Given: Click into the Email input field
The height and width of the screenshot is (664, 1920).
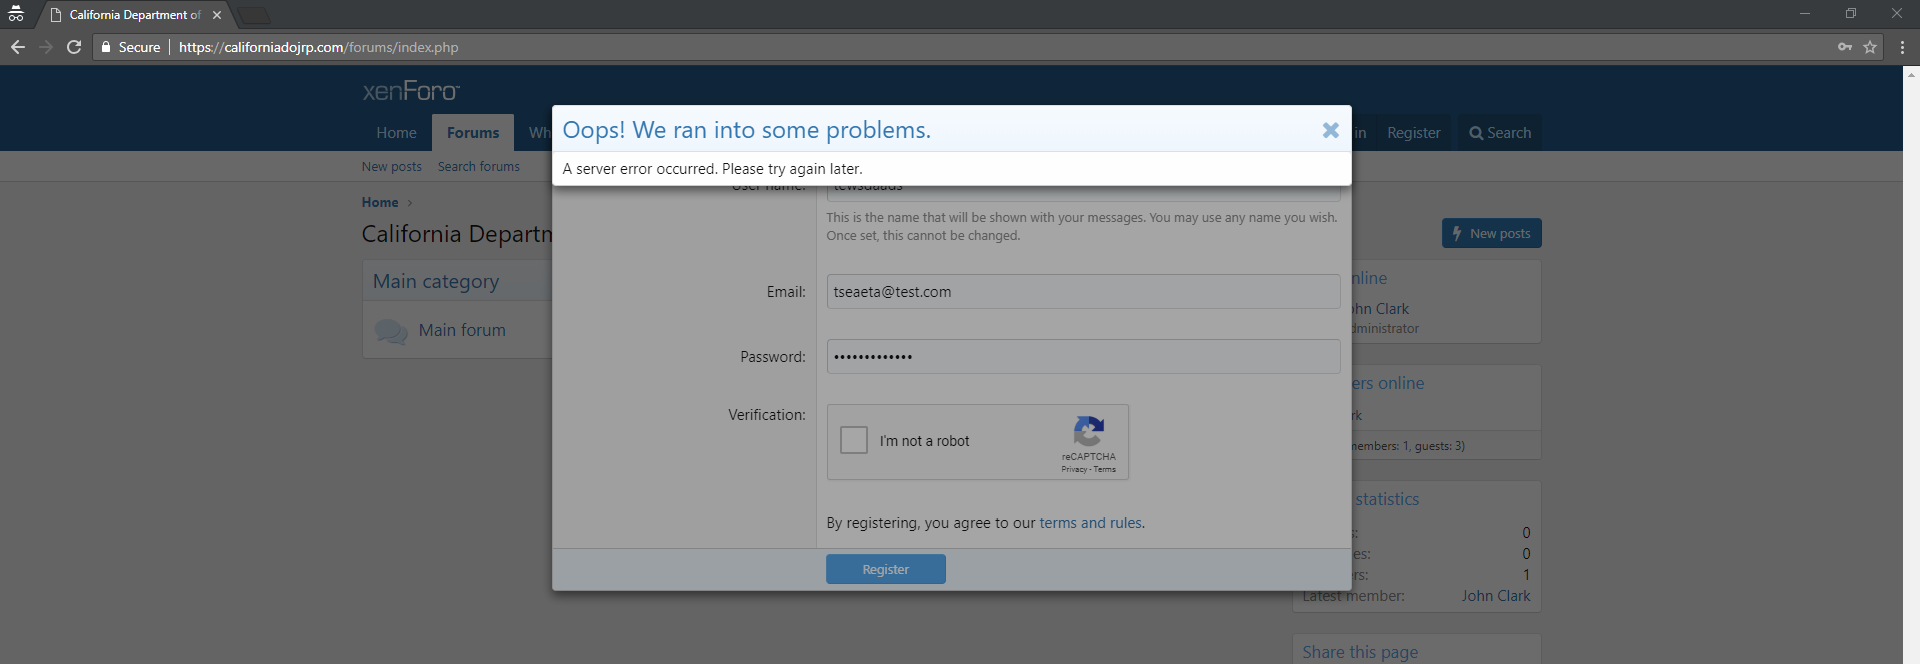Looking at the screenshot, I should pyautogui.click(x=1083, y=292).
